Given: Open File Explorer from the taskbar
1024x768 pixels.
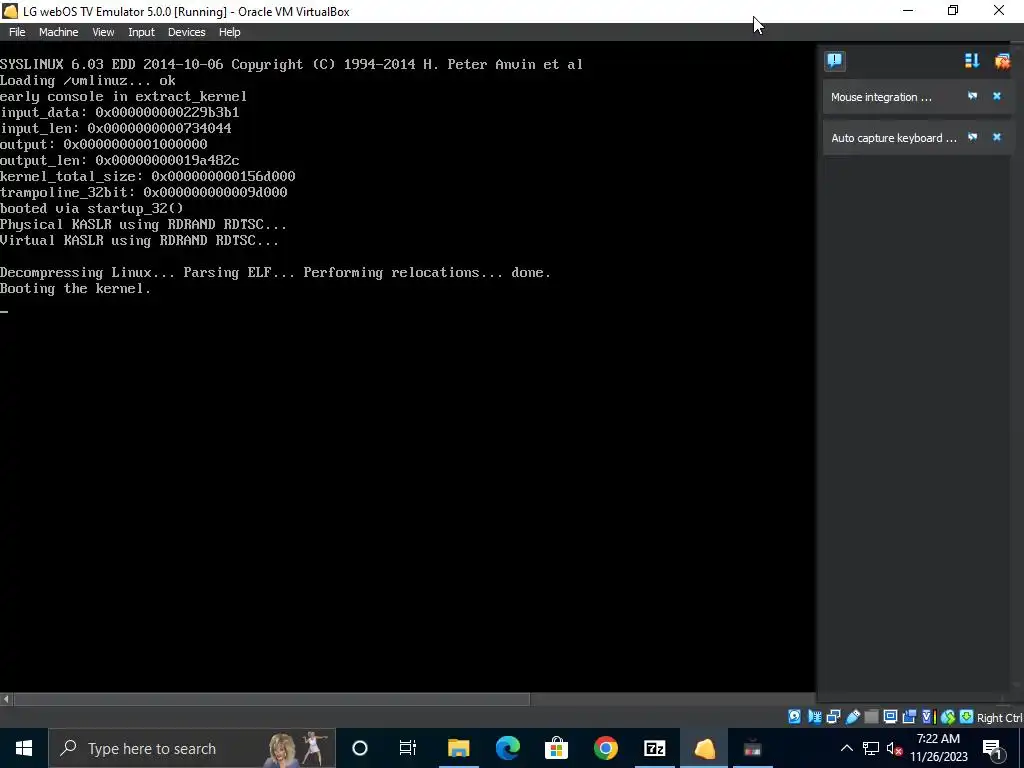Looking at the screenshot, I should pyautogui.click(x=458, y=748).
